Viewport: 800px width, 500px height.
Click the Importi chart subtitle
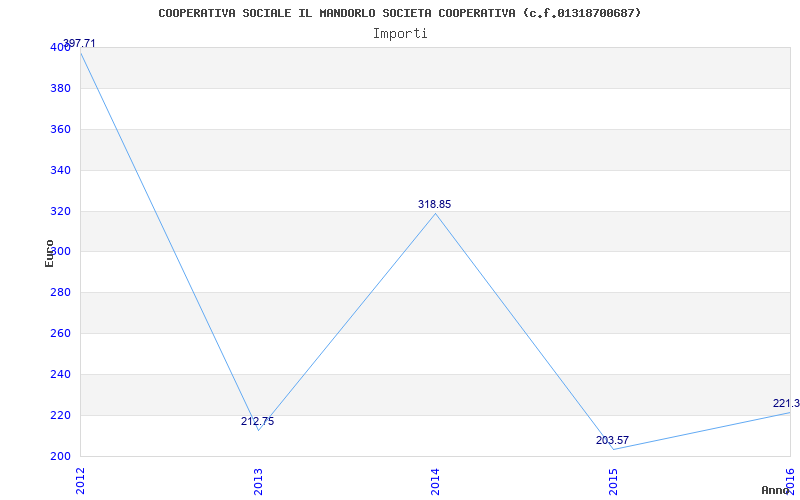click(400, 34)
